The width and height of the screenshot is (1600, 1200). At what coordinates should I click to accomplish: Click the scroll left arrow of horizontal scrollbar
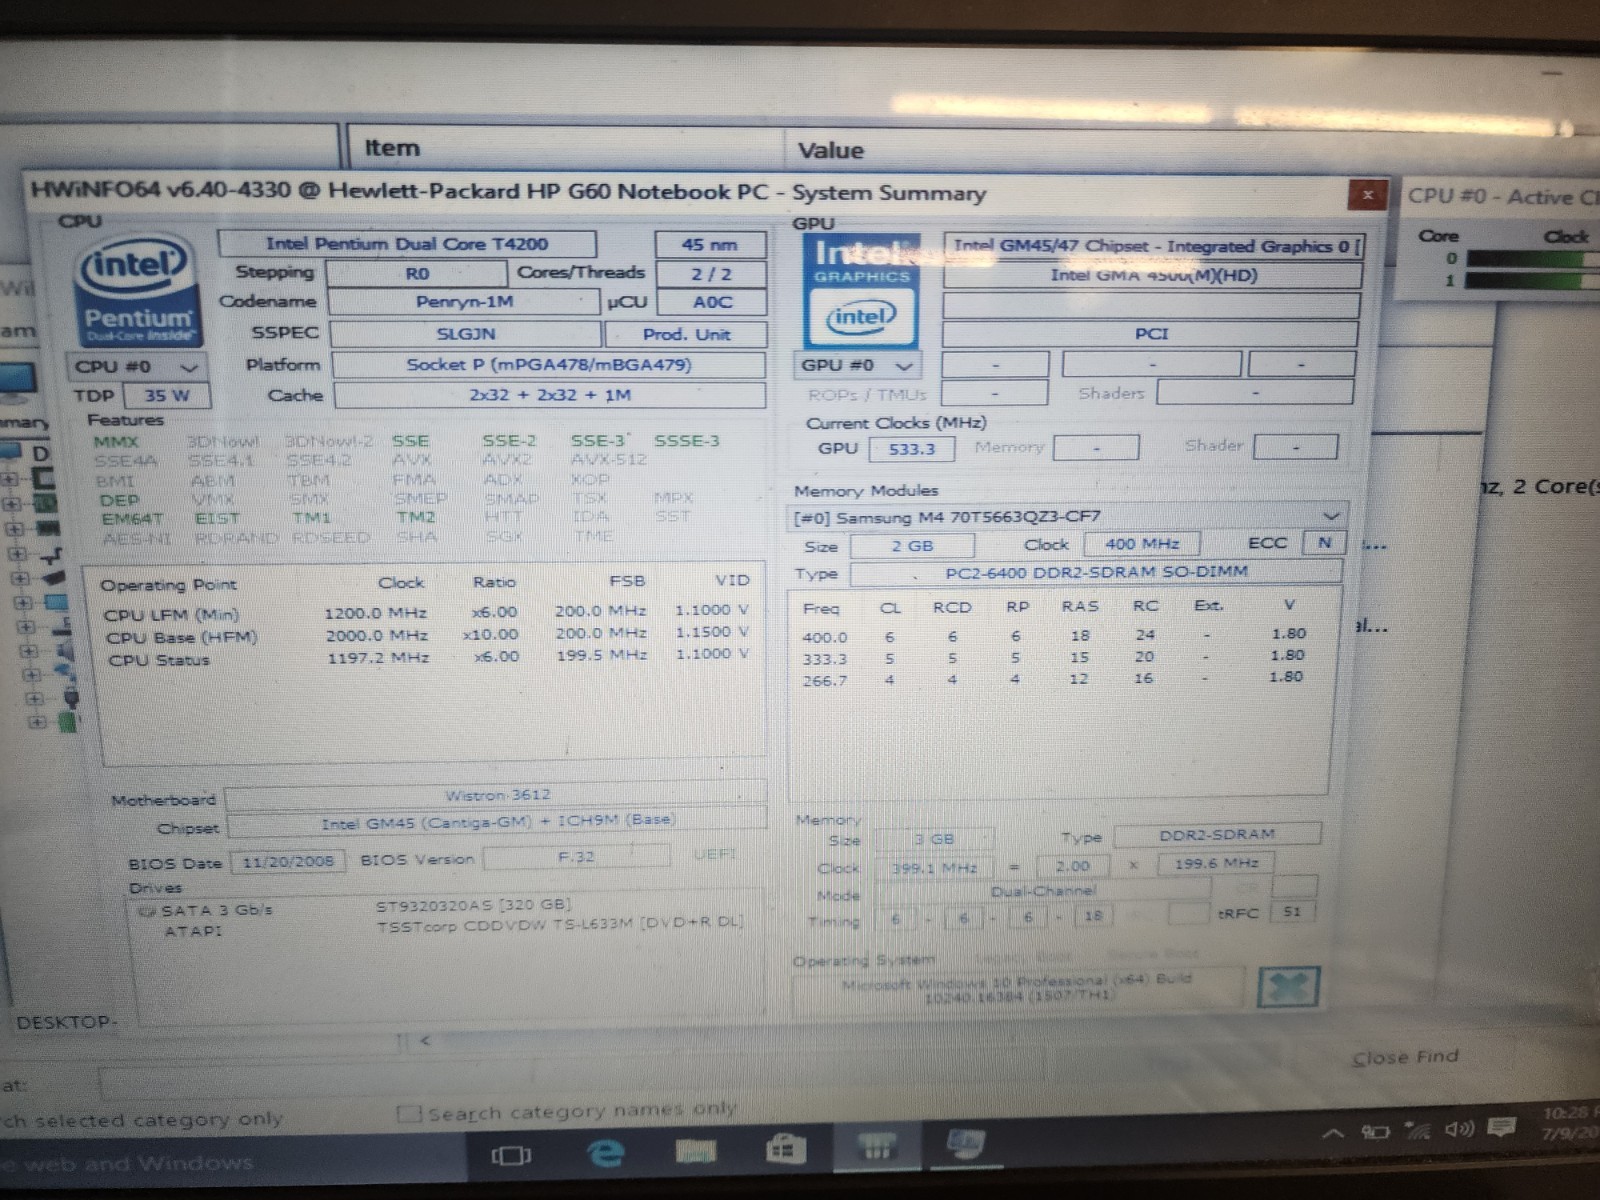coord(425,1040)
